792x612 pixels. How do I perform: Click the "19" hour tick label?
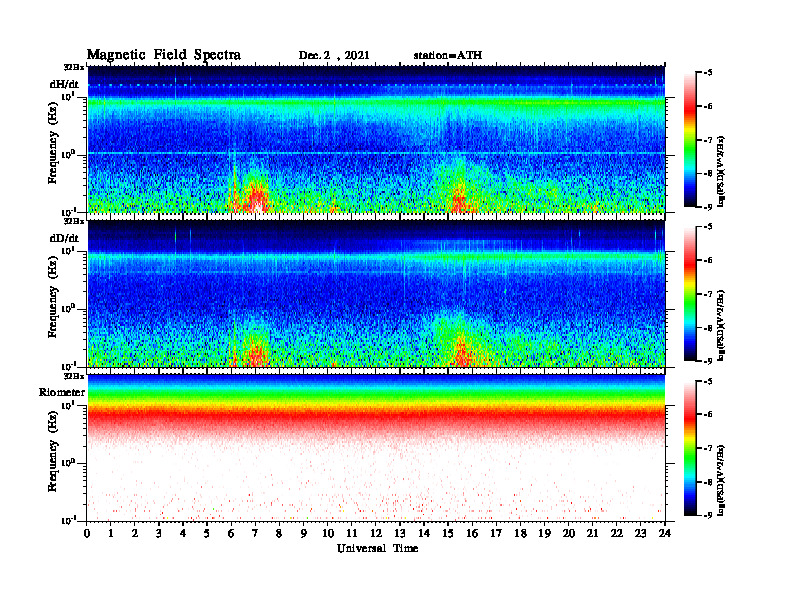(x=544, y=533)
